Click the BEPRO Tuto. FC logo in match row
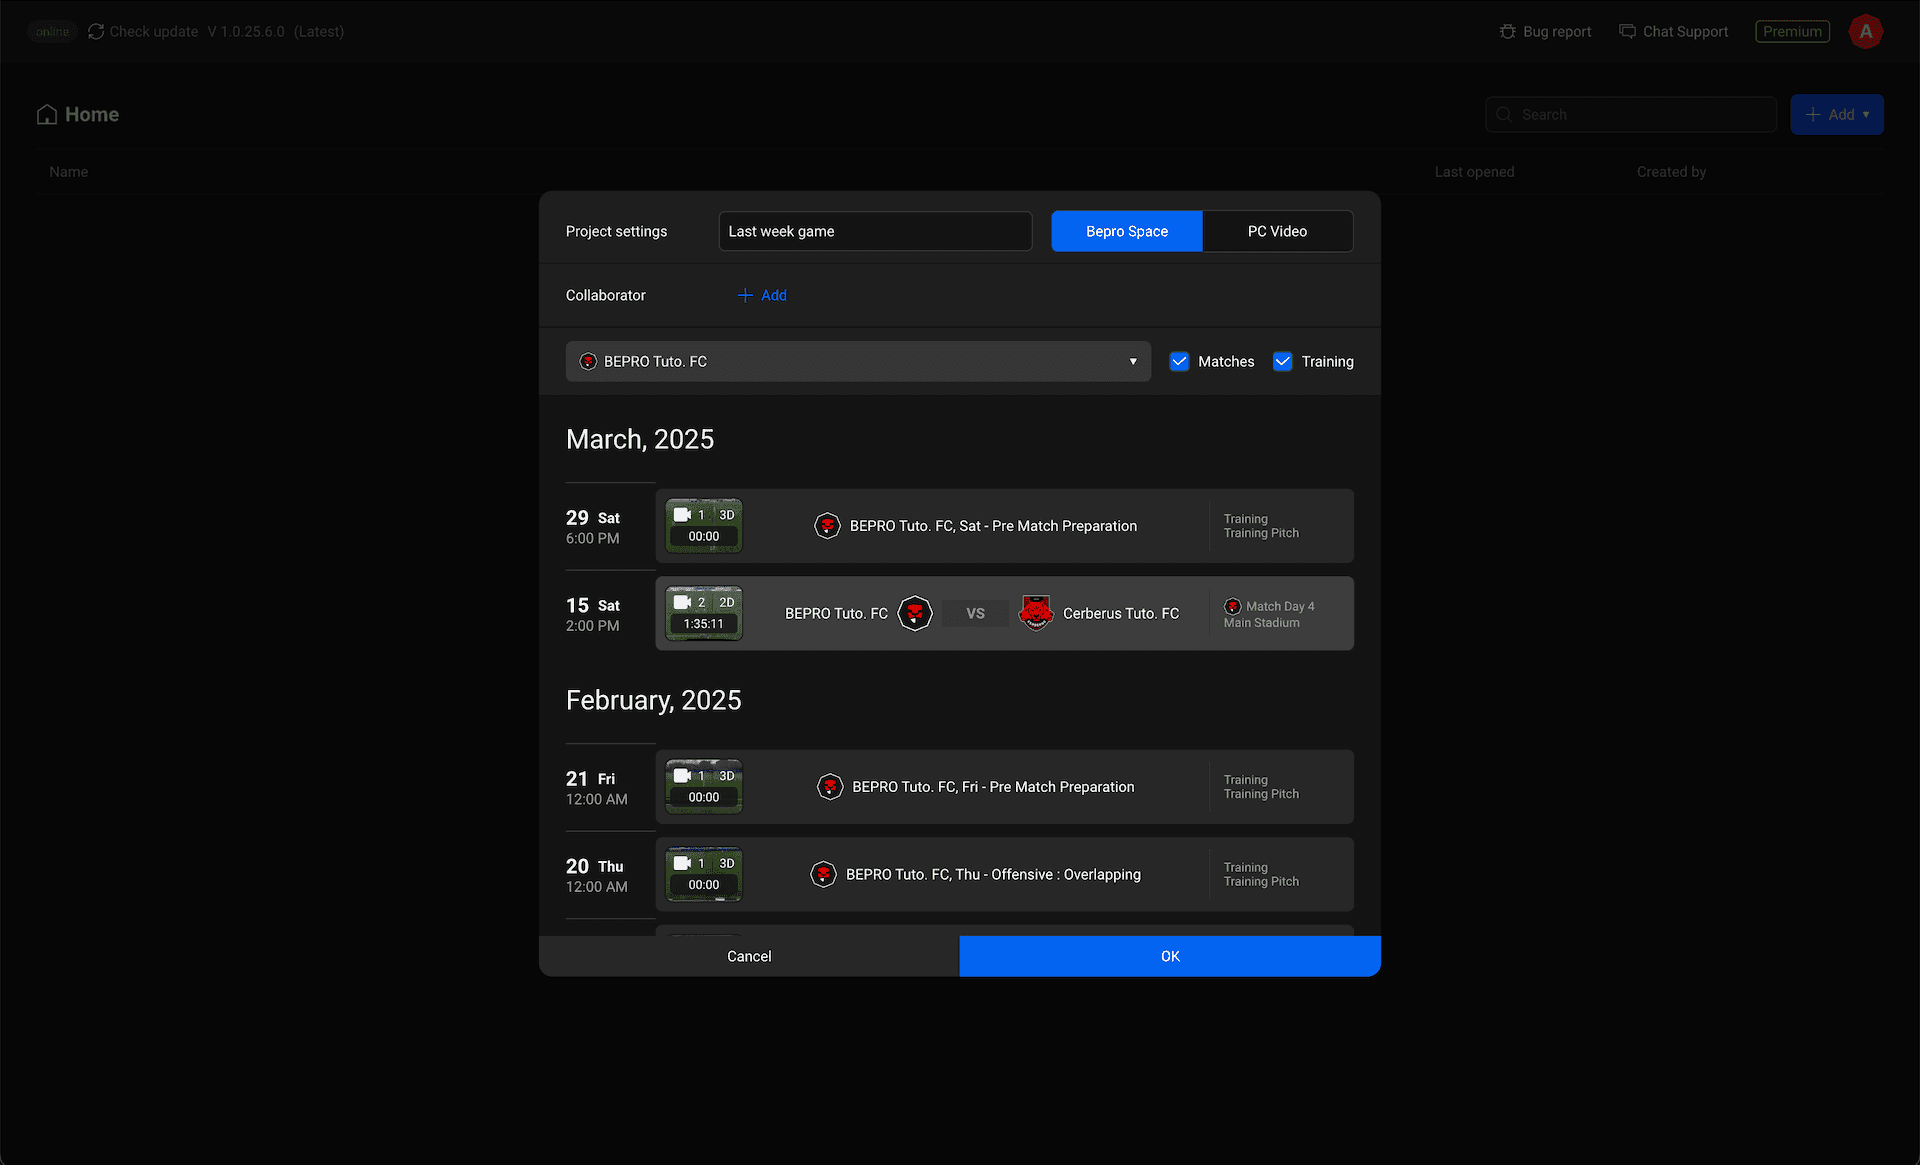 click(915, 613)
